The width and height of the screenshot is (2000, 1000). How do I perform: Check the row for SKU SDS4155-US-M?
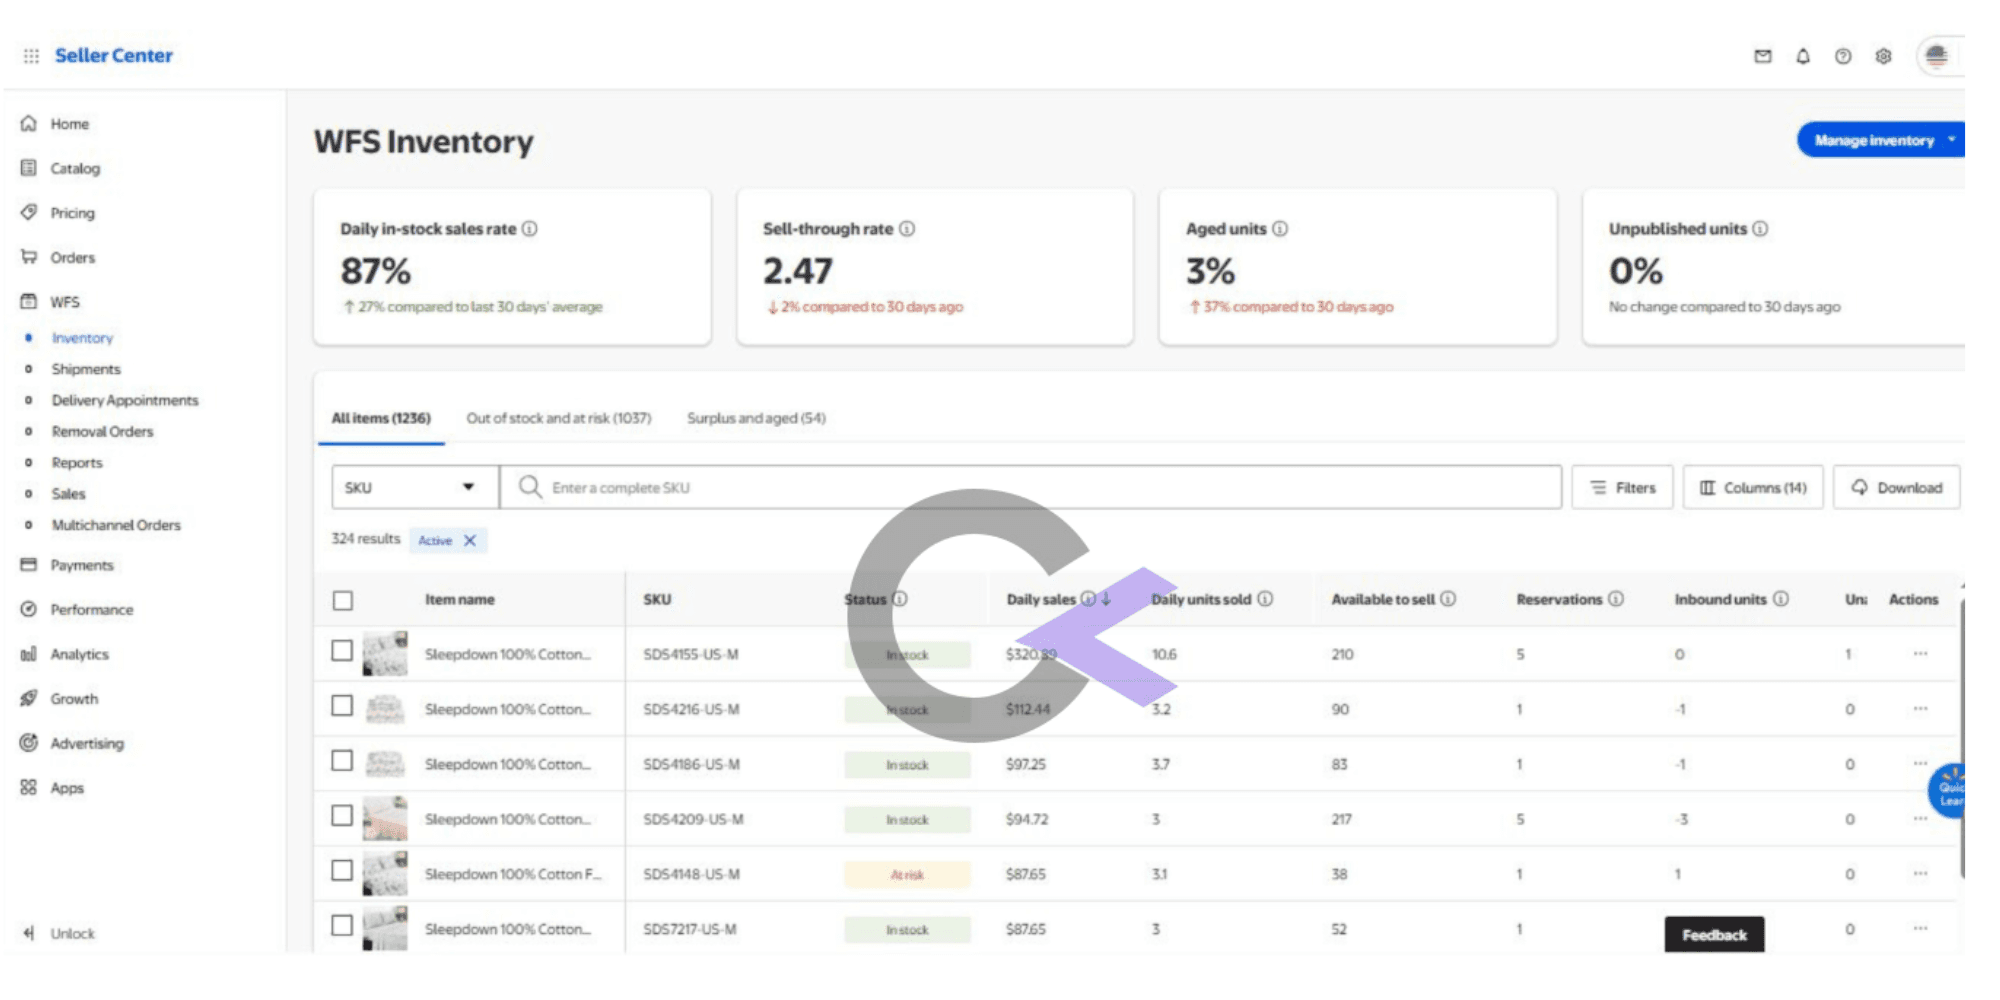(342, 651)
